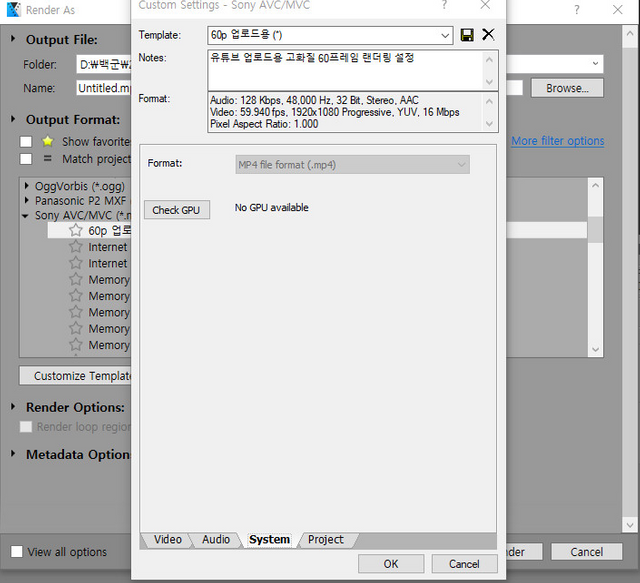
Task: Switch to the Audio tab
Action: click(216, 540)
